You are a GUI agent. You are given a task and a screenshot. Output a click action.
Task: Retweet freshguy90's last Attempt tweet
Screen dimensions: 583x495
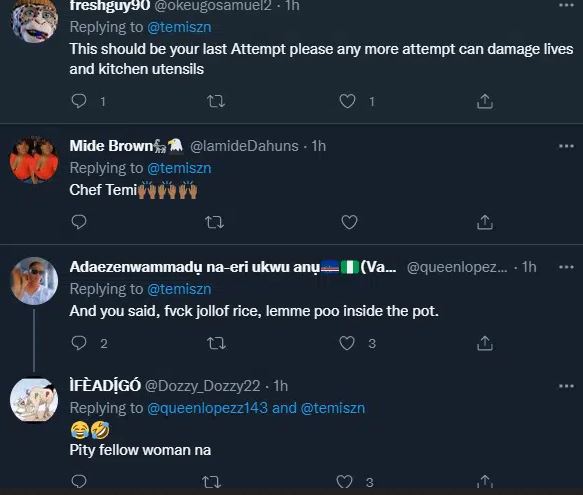click(216, 101)
